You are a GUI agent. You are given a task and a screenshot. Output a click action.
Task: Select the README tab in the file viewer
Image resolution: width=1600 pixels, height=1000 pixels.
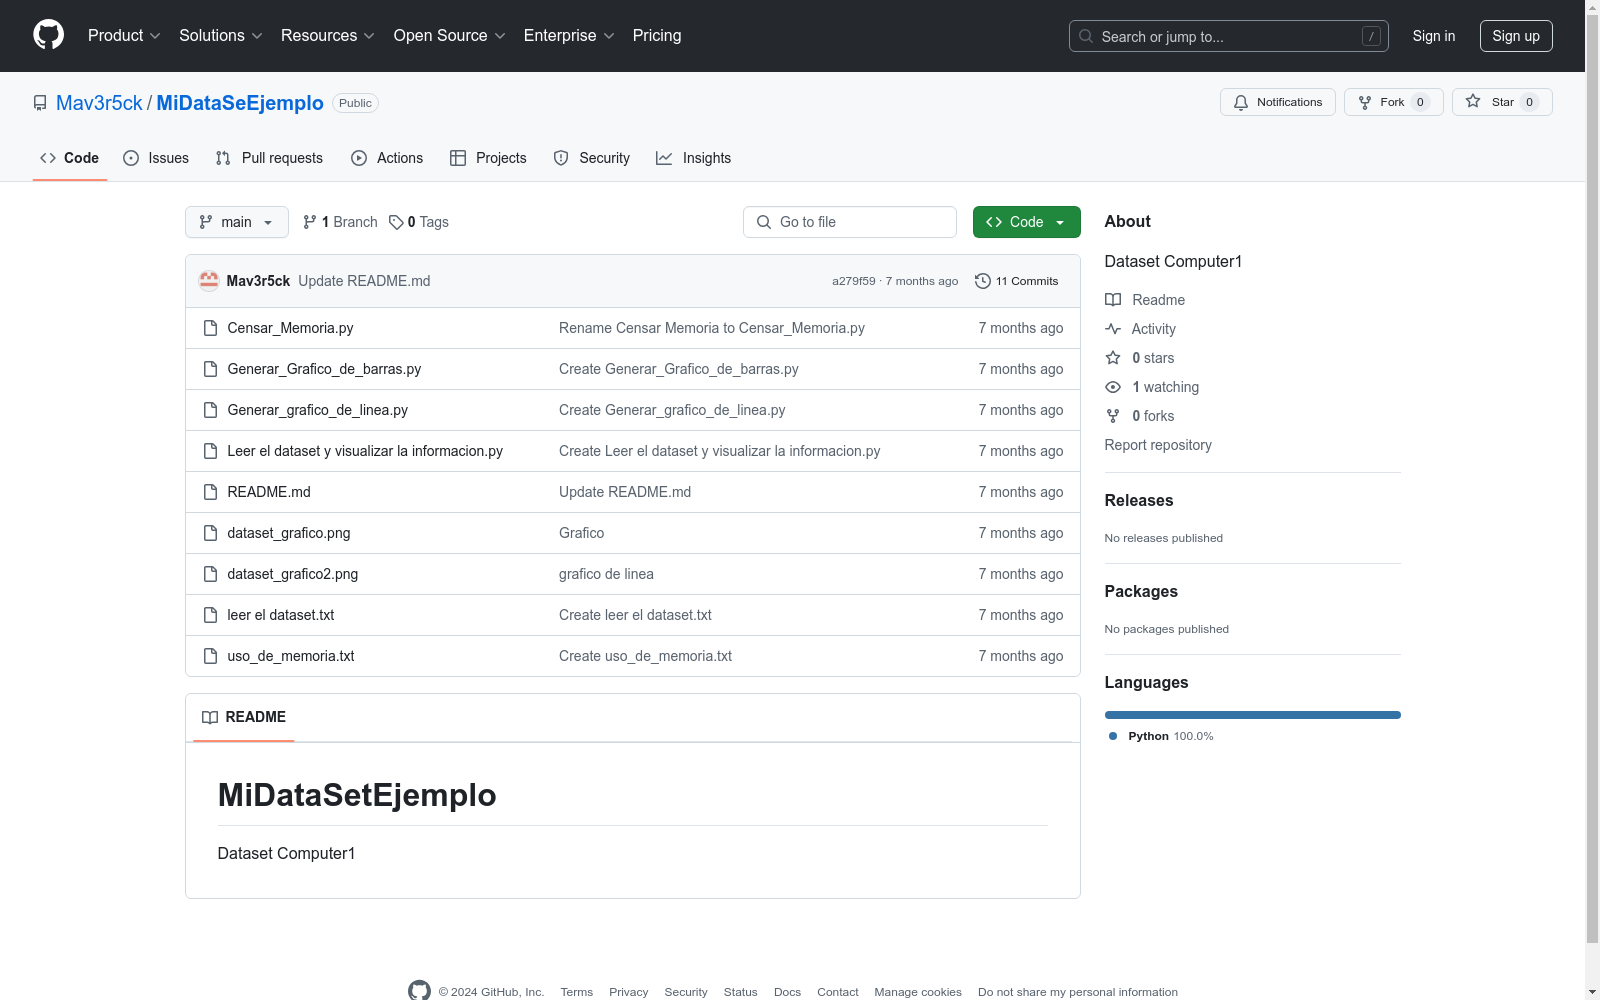tap(244, 717)
